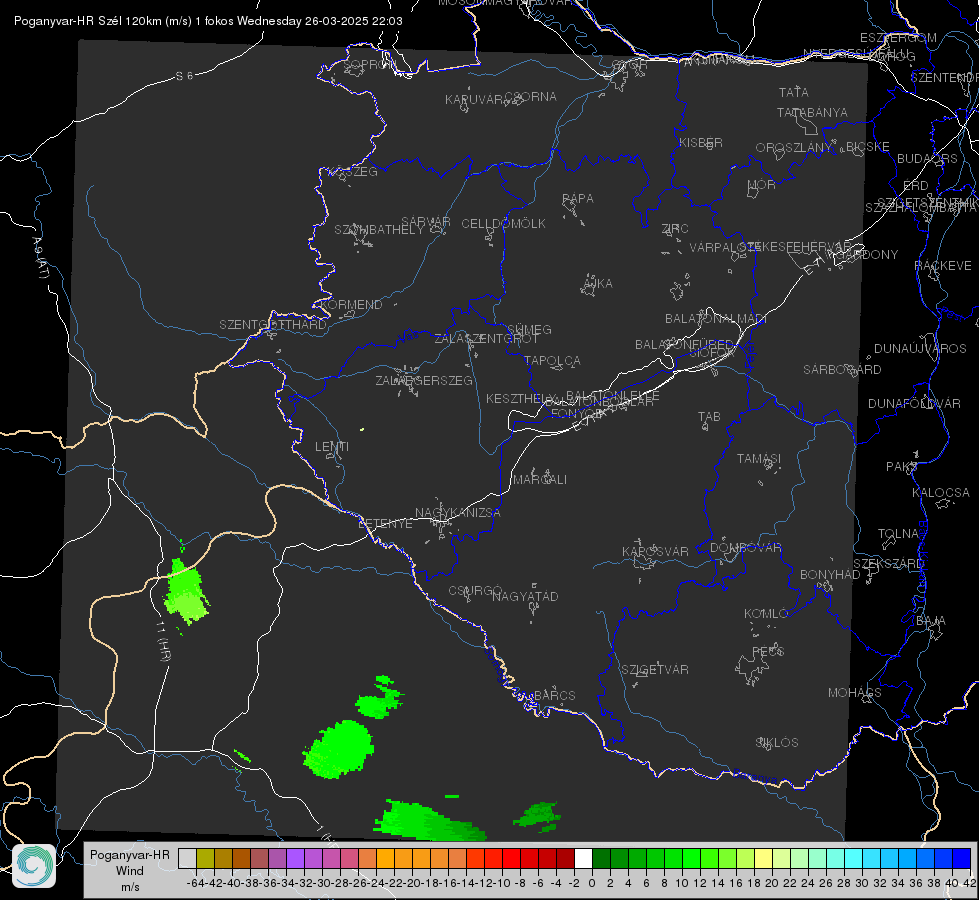This screenshot has width=979, height=900.
Task: Click the dark red swatch above -4
Action: (x=565, y=858)
